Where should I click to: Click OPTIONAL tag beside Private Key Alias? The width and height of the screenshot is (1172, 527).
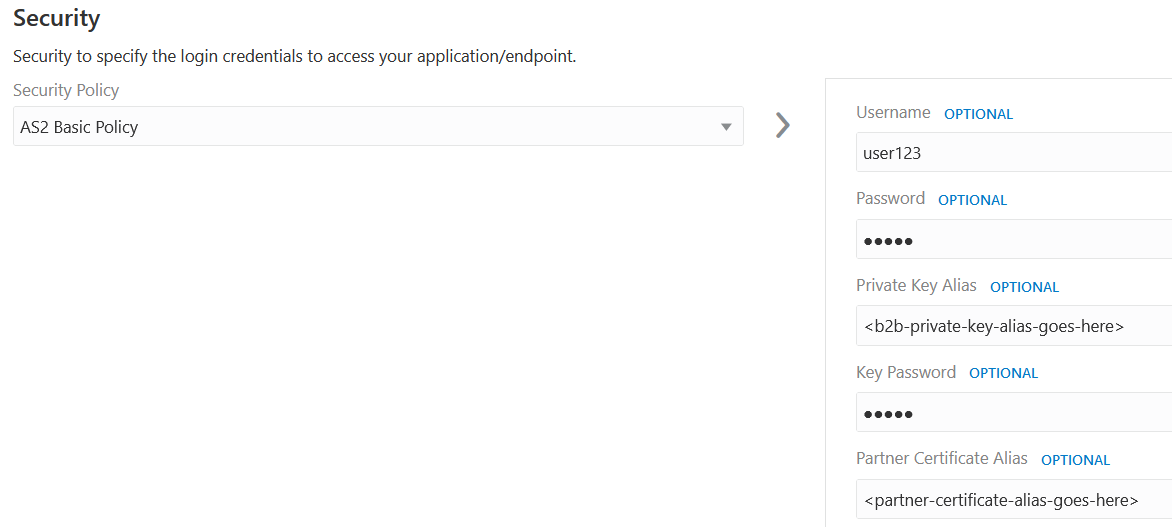point(1024,287)
